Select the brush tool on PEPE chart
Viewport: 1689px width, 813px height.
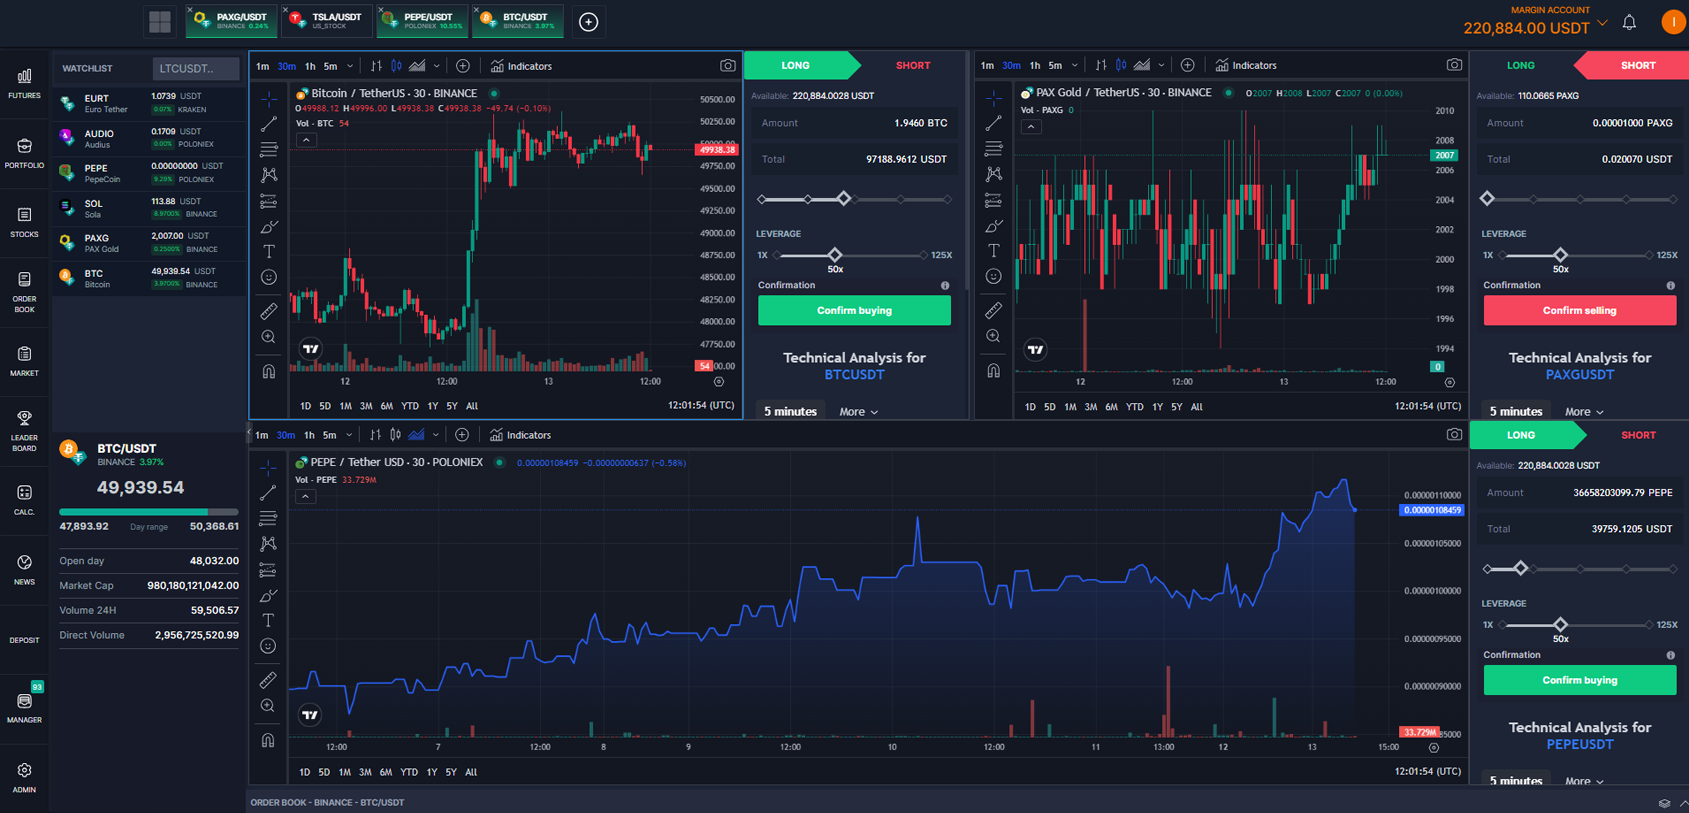pyautogui.click(x=268, y=595)
